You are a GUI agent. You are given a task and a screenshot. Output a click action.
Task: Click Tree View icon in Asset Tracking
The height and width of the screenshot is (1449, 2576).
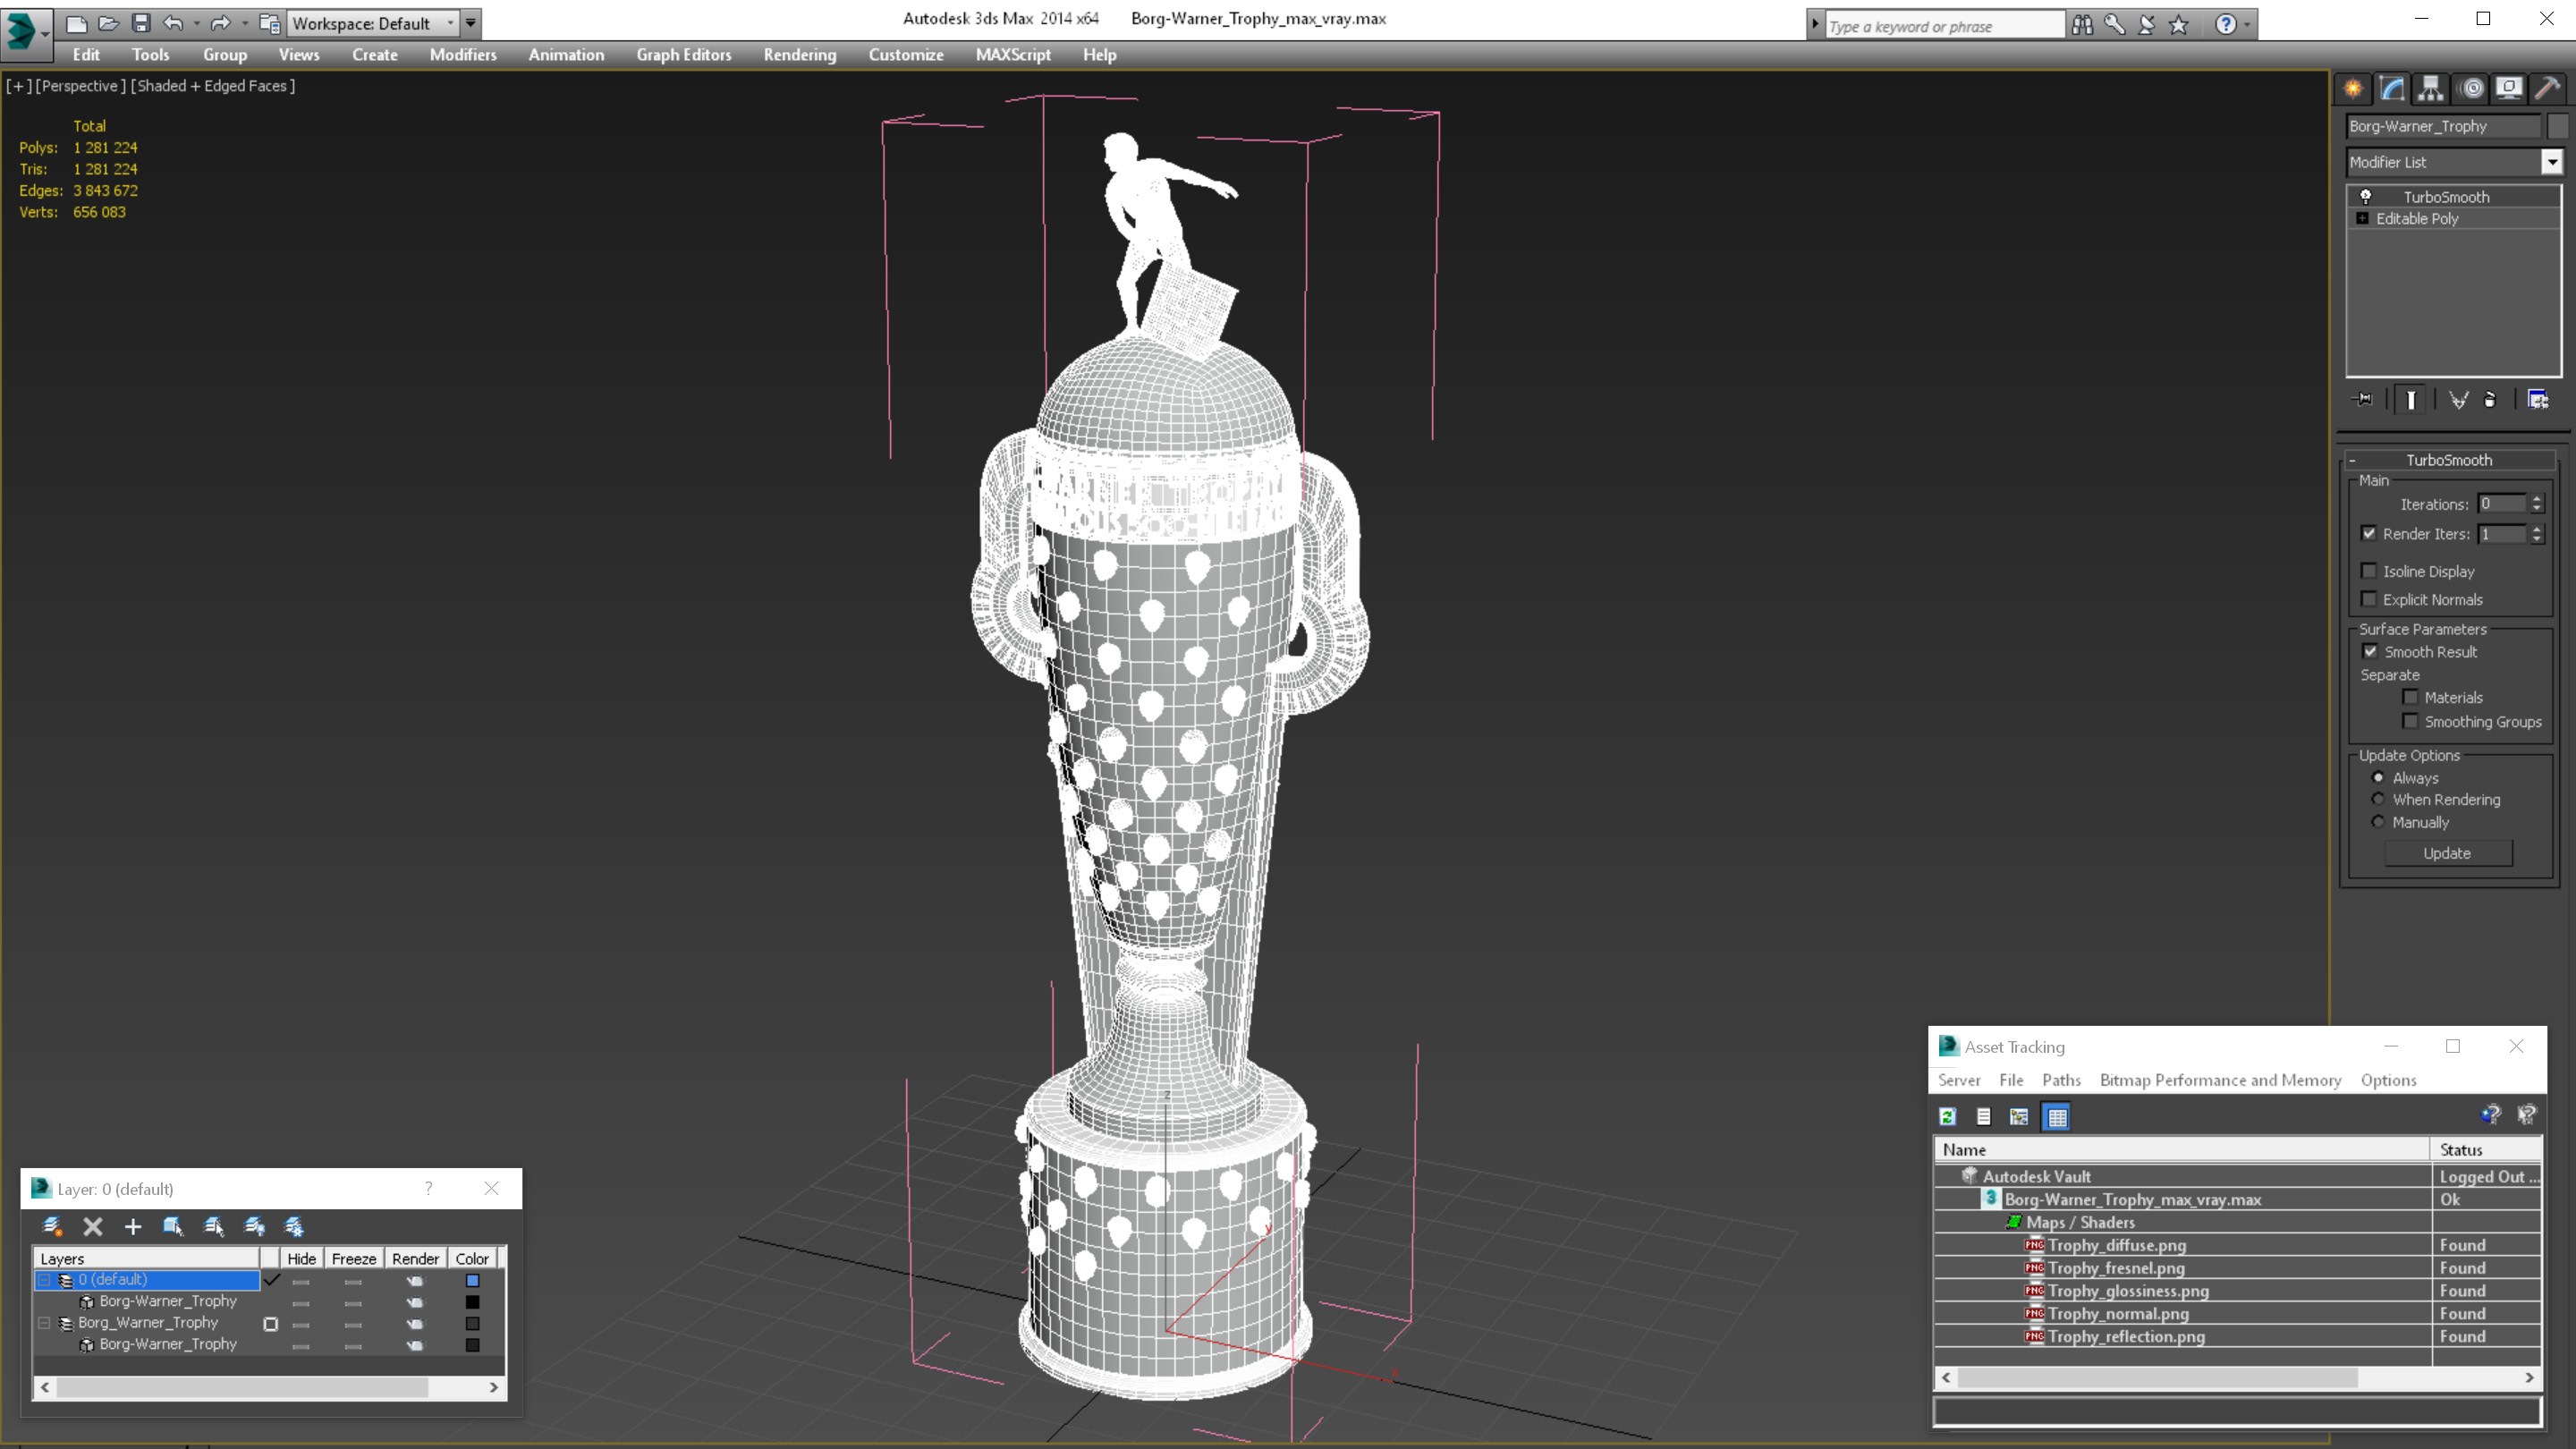2019,1116
